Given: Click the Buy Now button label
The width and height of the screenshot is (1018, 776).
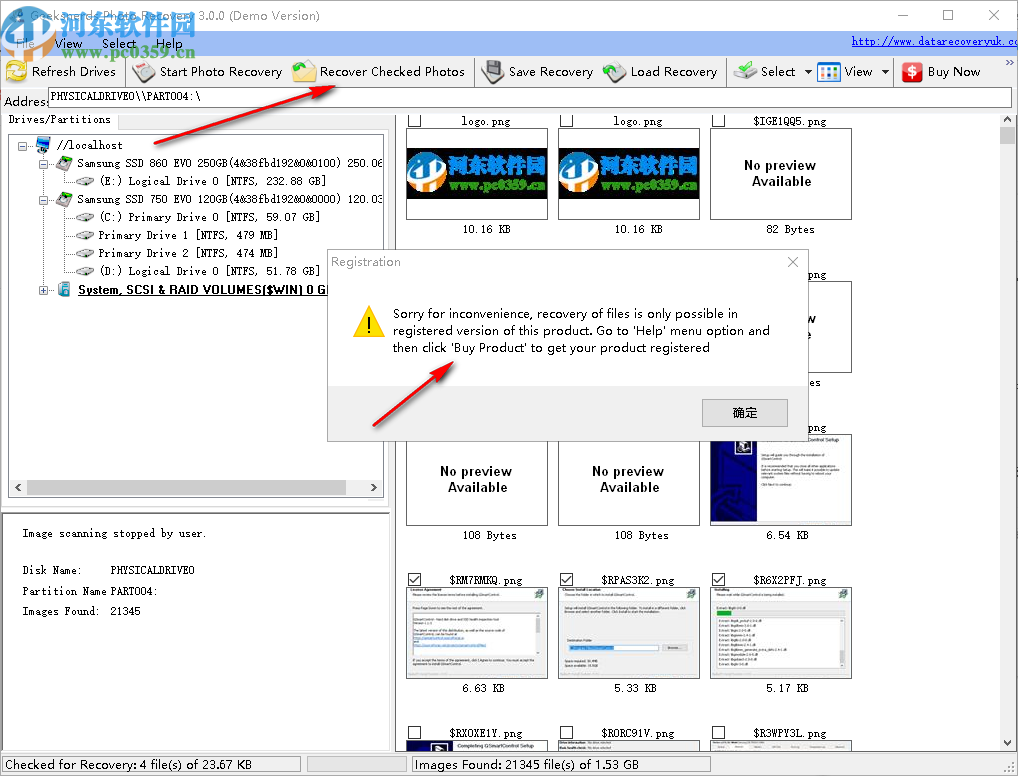Looking at the screenshot, I should (x=954, y=72).
